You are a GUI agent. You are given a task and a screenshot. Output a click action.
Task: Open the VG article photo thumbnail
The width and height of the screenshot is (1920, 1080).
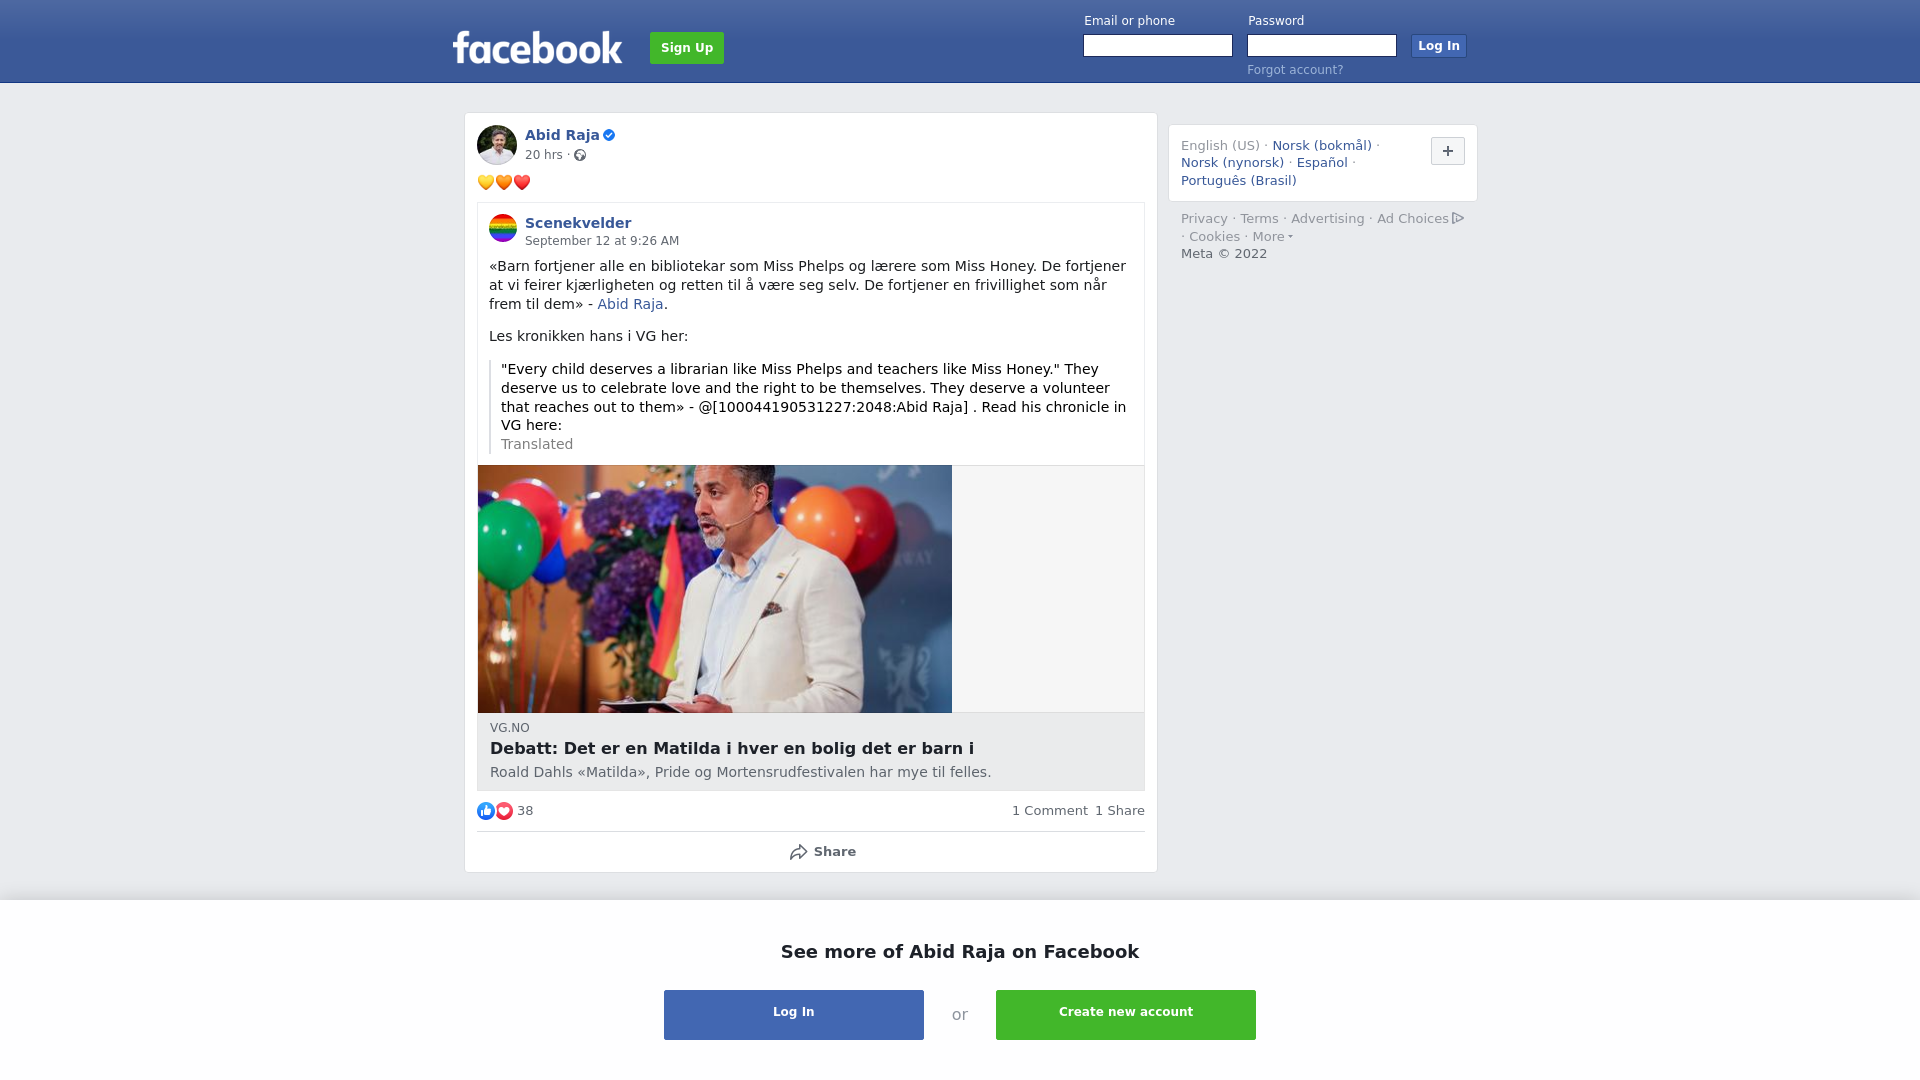715,589
